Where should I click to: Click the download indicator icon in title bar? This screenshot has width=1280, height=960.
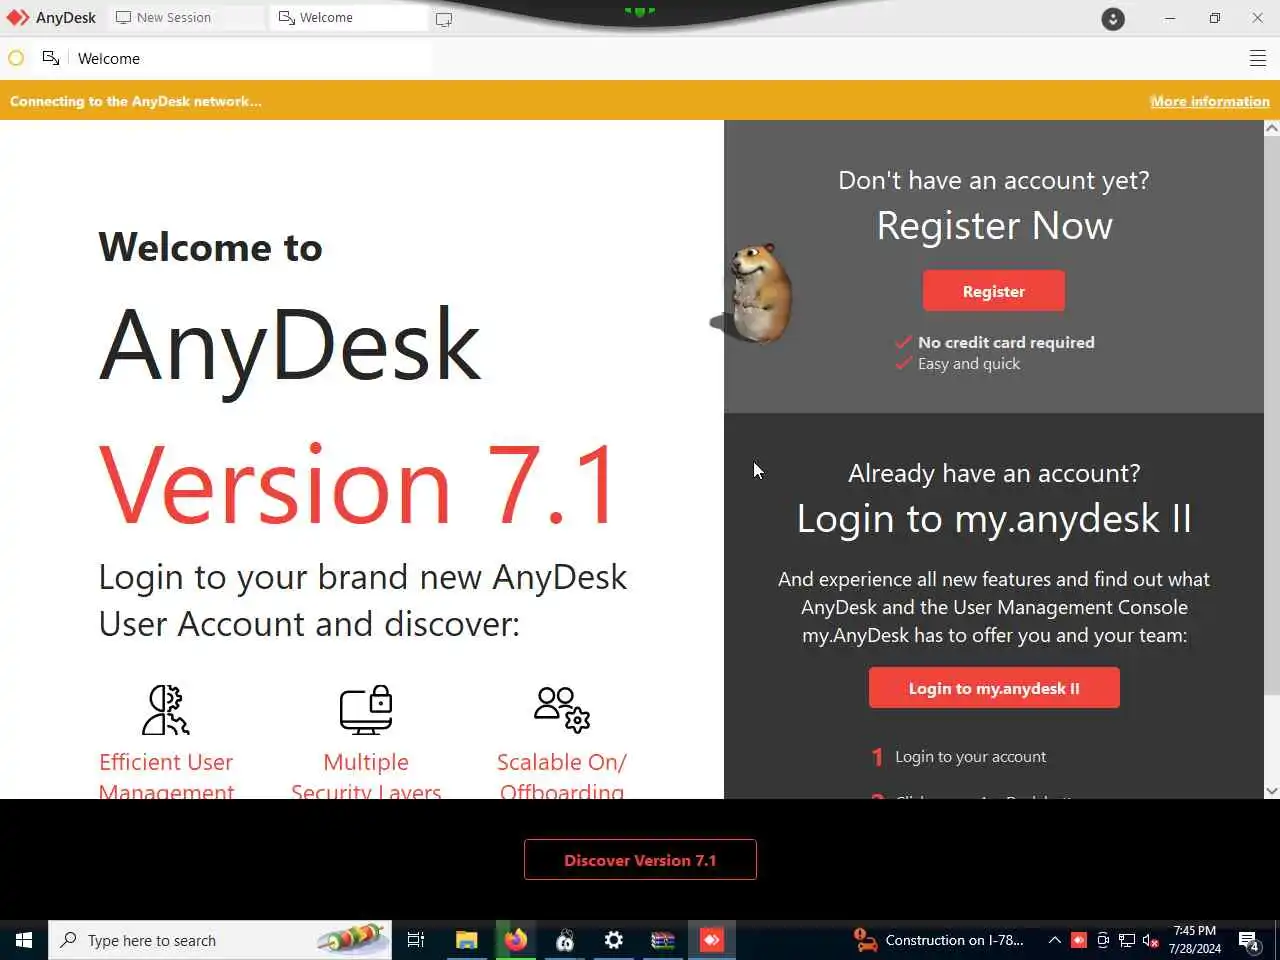click(x=1113, y=19)
